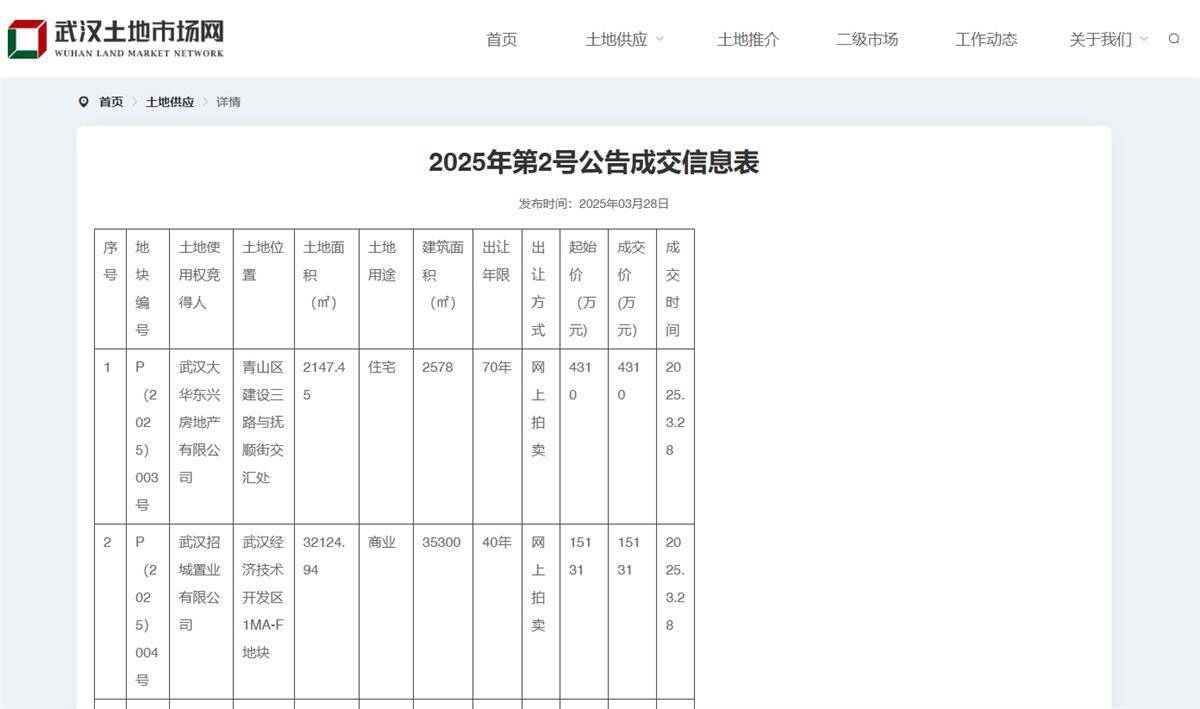Open 土地供应 navigation menu item
The image size is (1200, 709).
coord(617,39)
